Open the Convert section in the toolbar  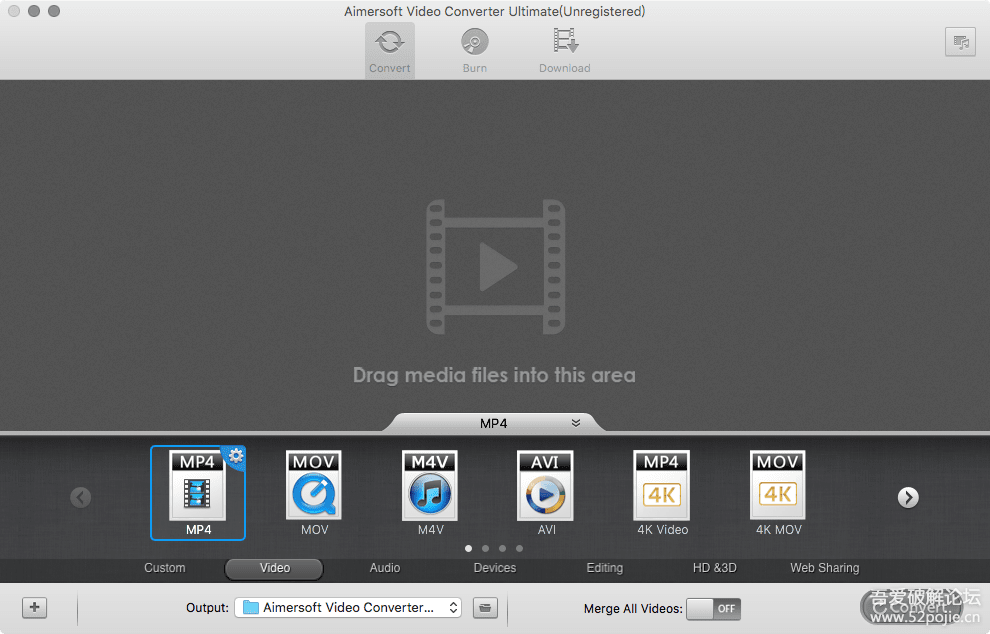(x=390, y=51)
